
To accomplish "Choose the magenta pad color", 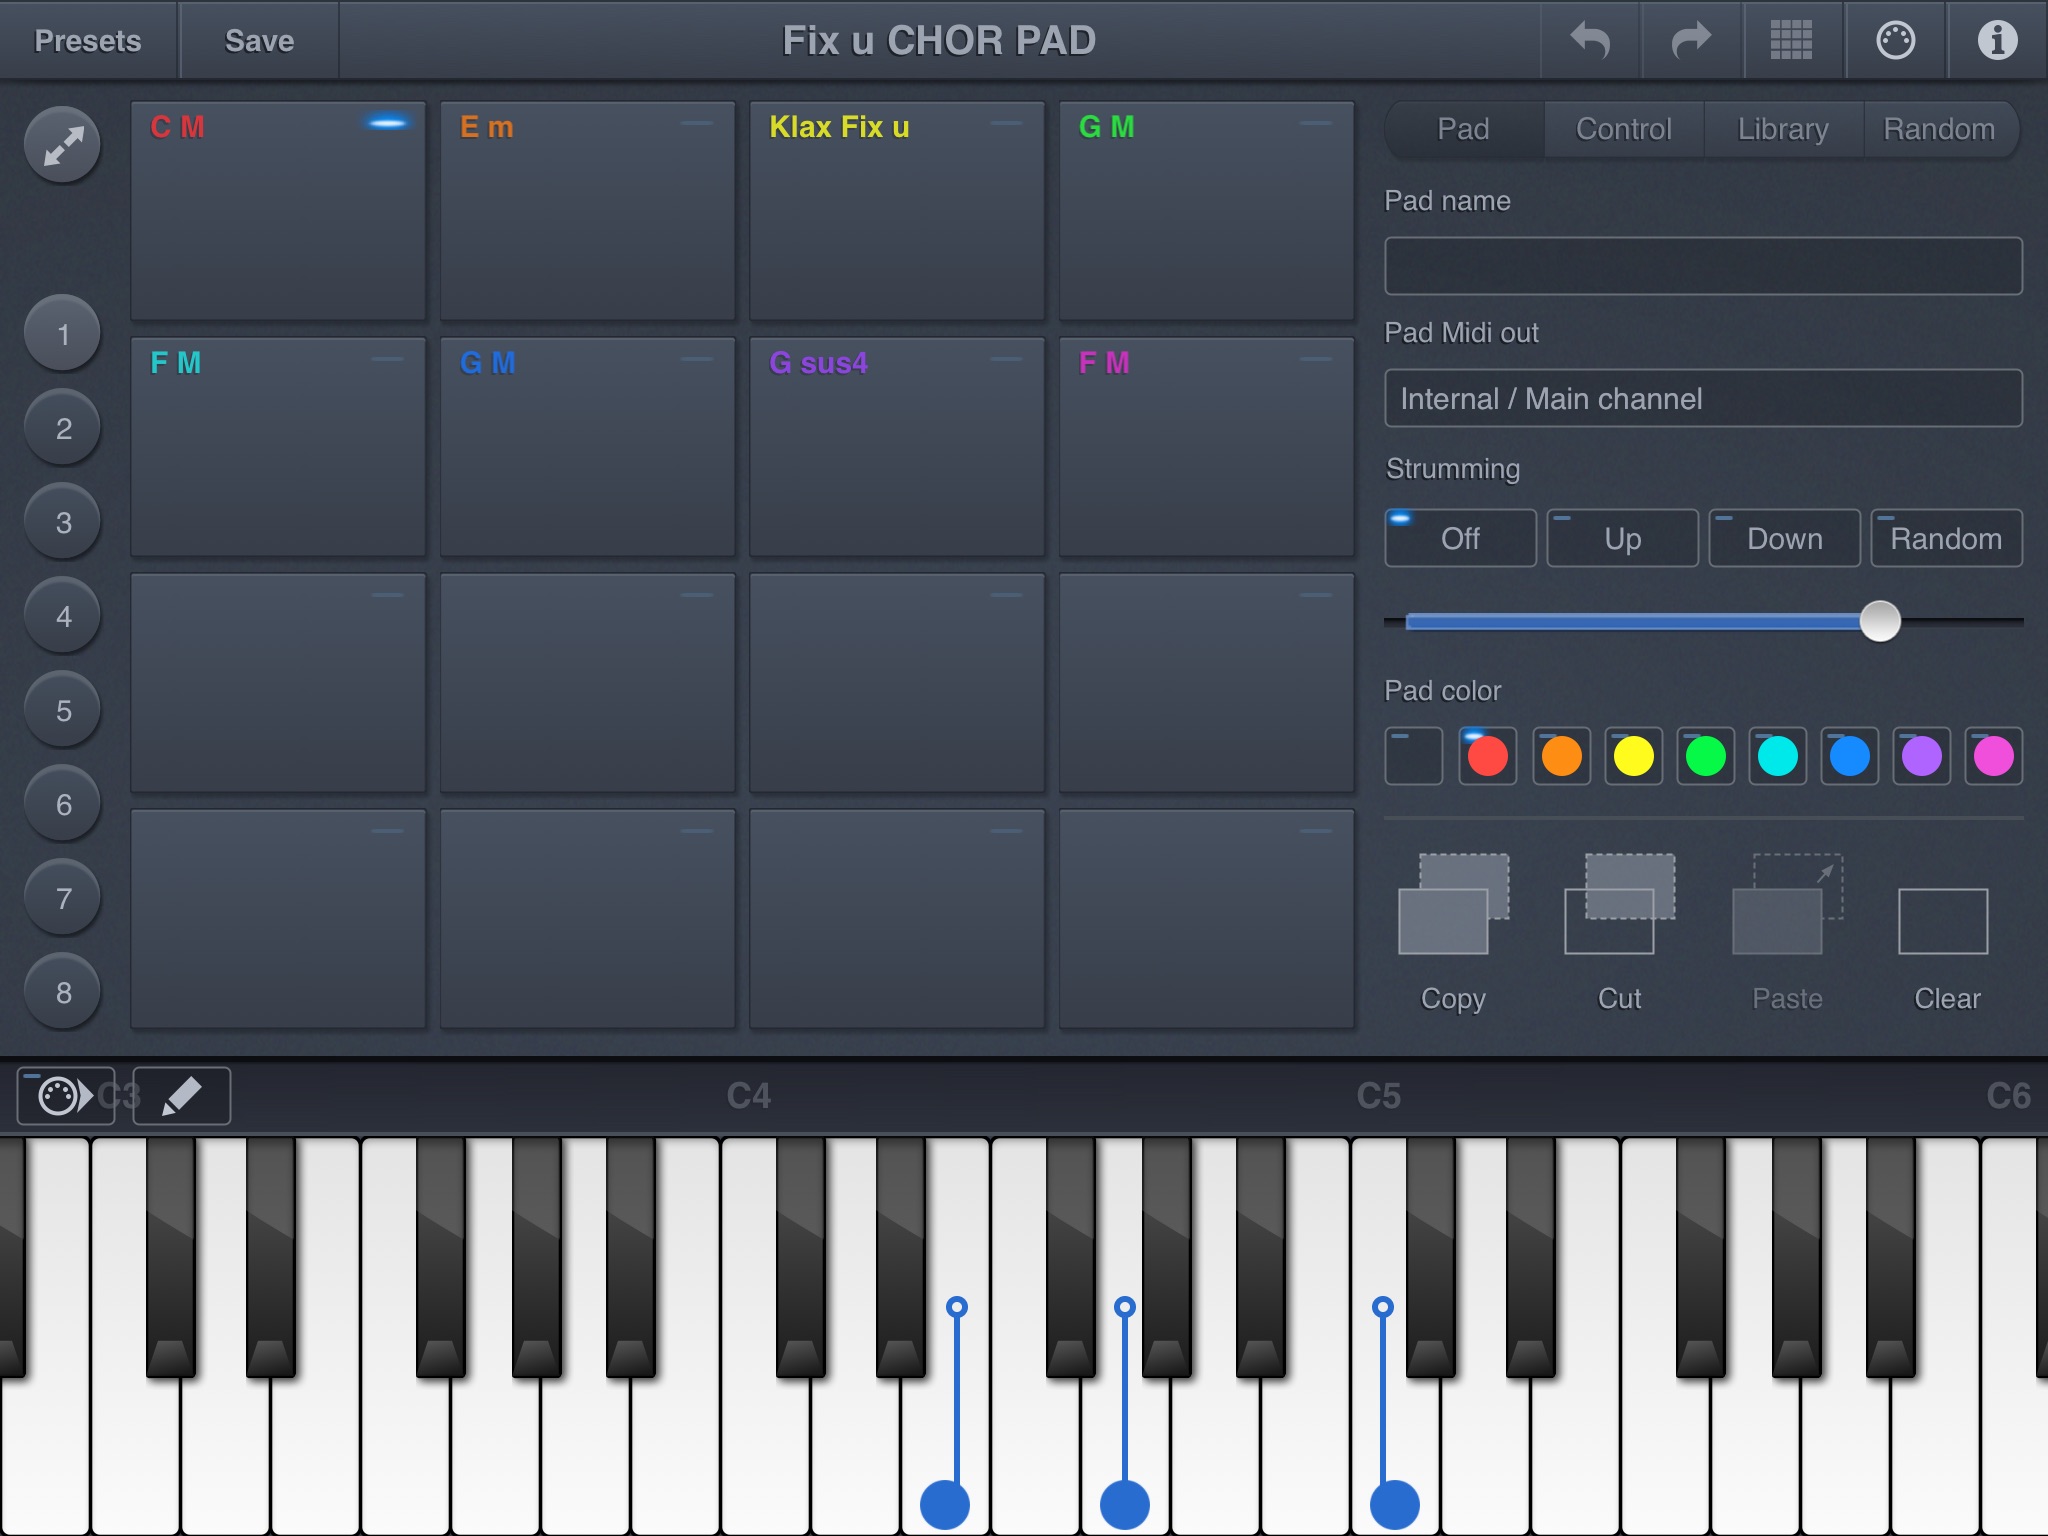I will pos(1994,756).
